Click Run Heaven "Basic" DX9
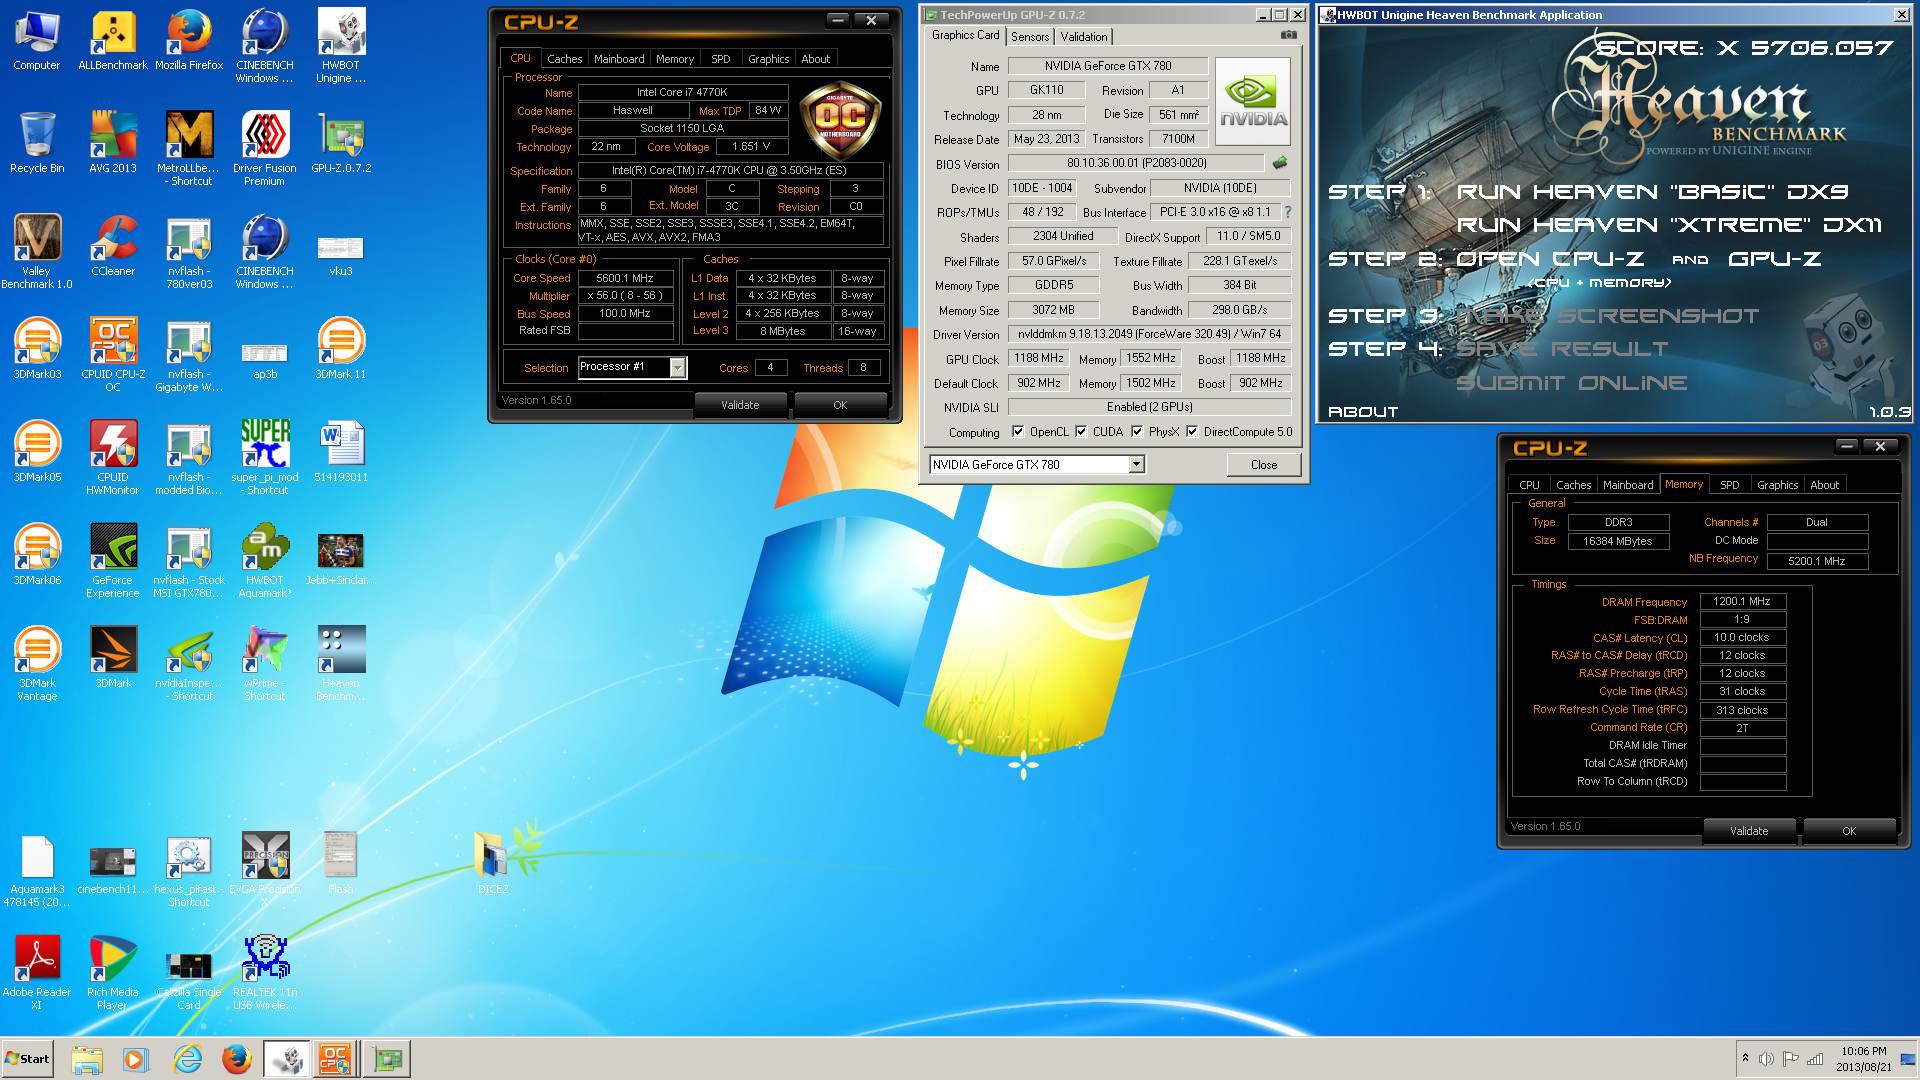Image resolution: width=1920 pixels, height=1080 pixels. click(1652, 191)
